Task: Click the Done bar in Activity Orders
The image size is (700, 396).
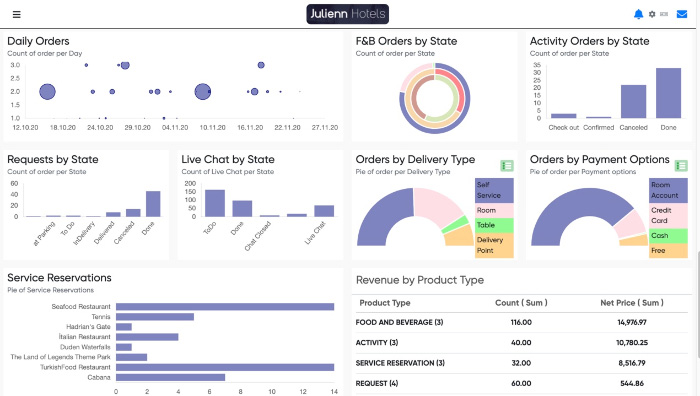Action: click(668, 93)
